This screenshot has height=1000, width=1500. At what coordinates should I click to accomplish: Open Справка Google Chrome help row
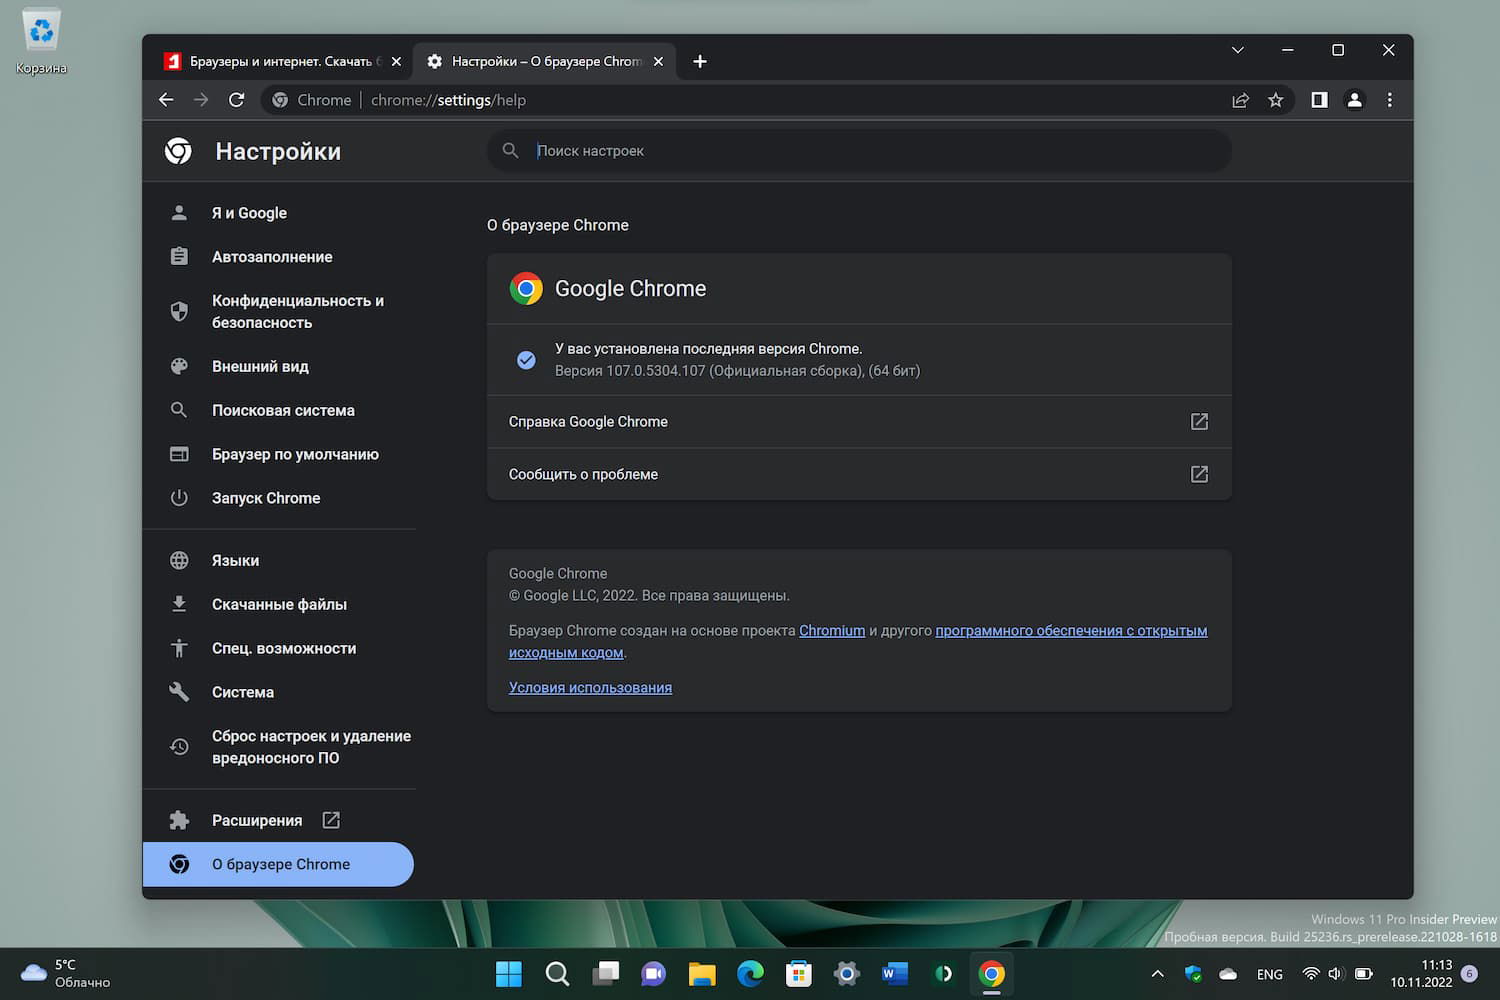(859, 422)
